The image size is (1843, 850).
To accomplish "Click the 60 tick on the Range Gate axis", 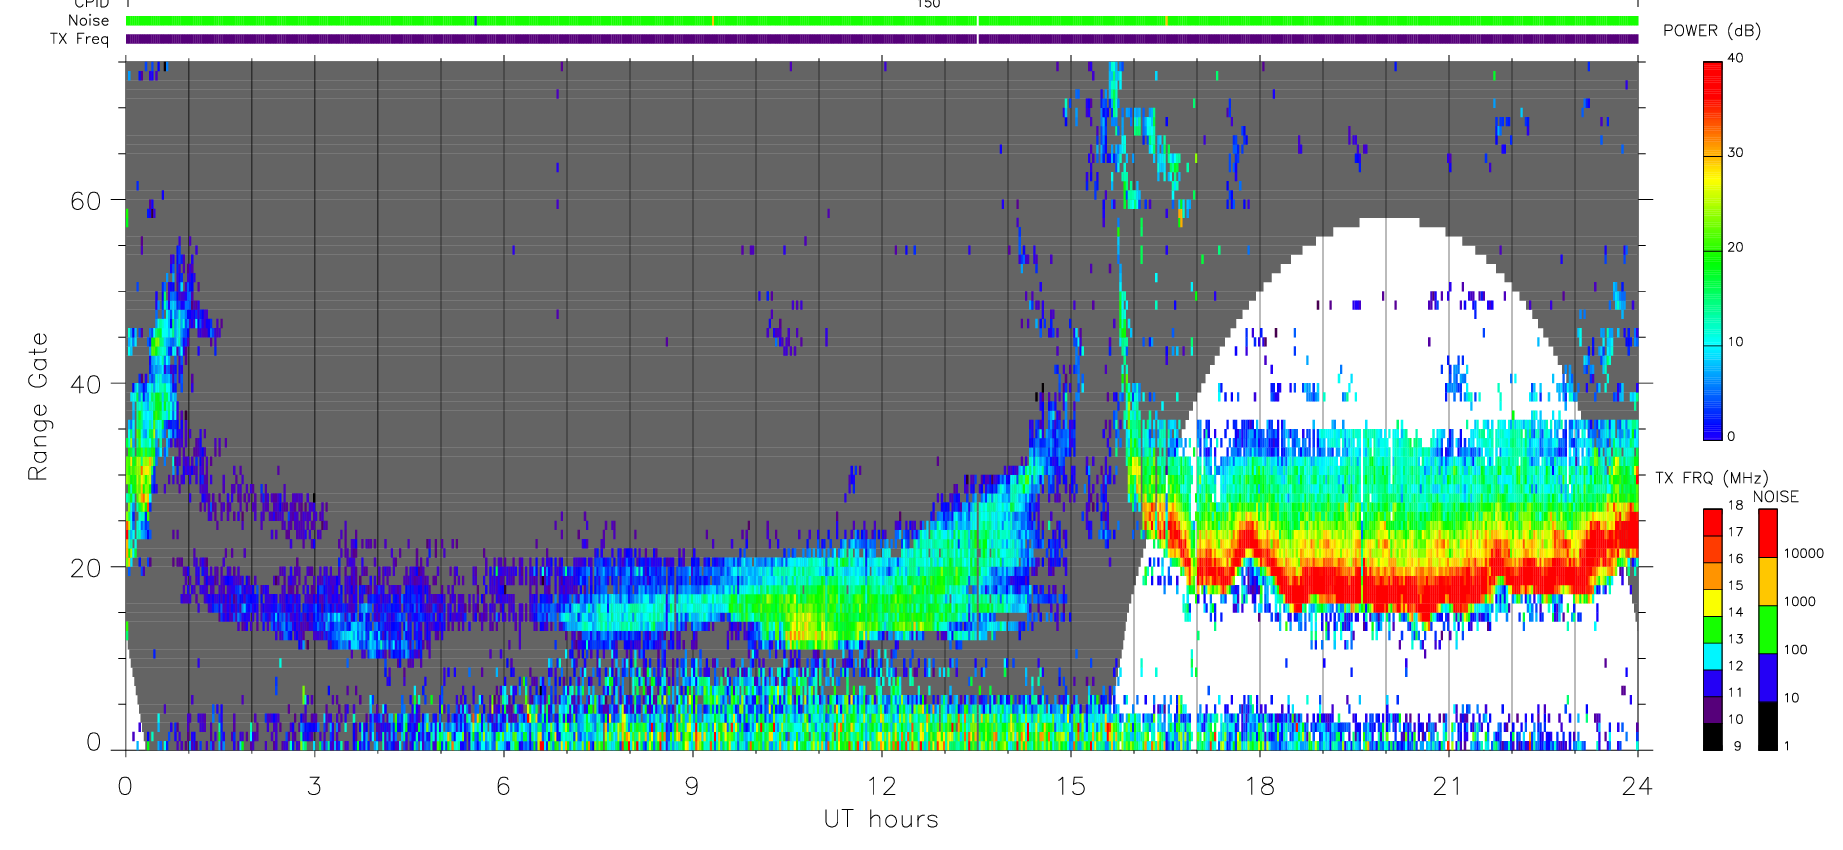I will pyautogui.click(x=86, y=201).
